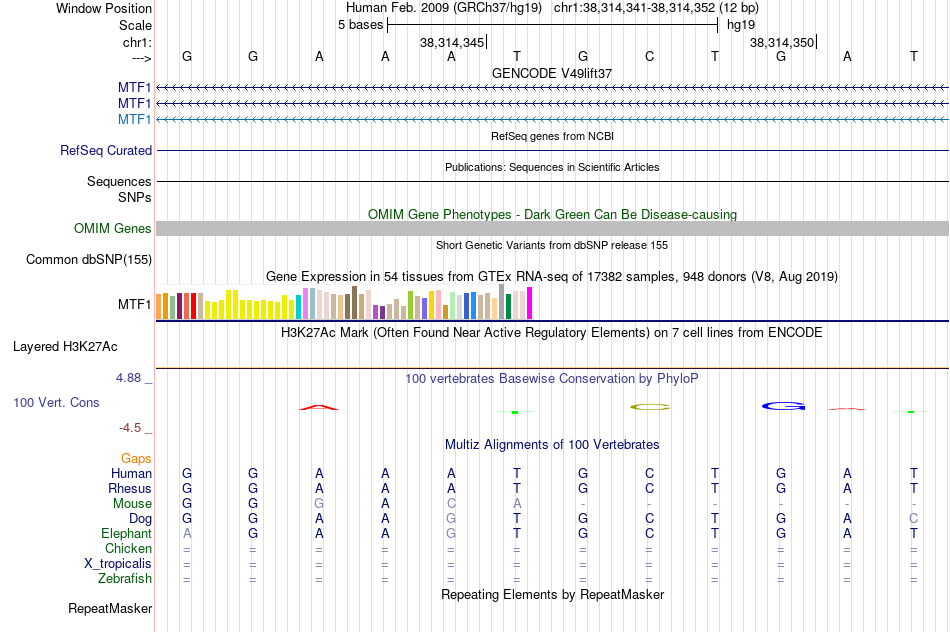
Task: Open the 100 vertebrates Basewise Conservation title
Action: 551,379
